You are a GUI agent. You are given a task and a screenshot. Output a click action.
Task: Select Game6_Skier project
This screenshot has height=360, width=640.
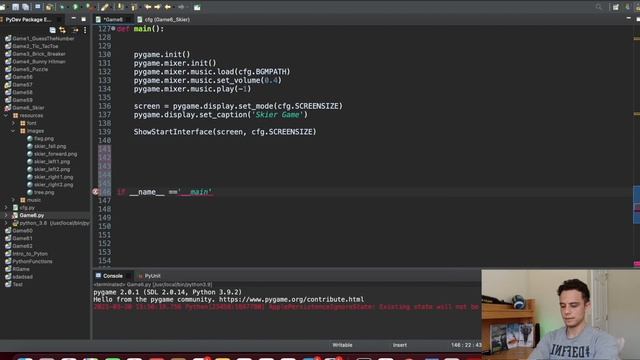tap(28, 108)
